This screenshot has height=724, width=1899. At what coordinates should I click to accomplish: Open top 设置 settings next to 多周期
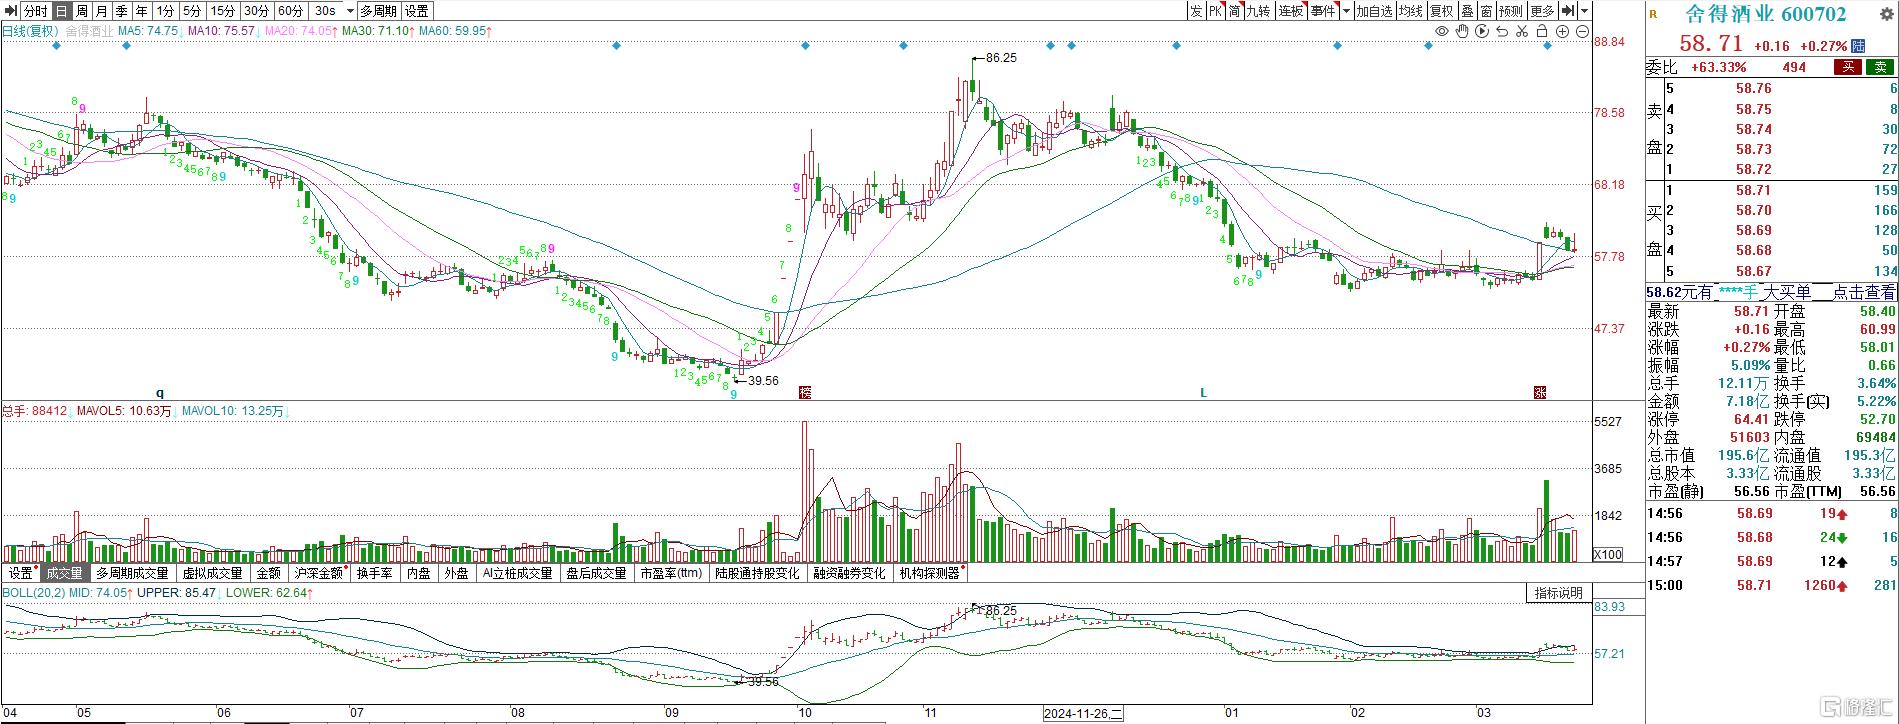point(417,11)
